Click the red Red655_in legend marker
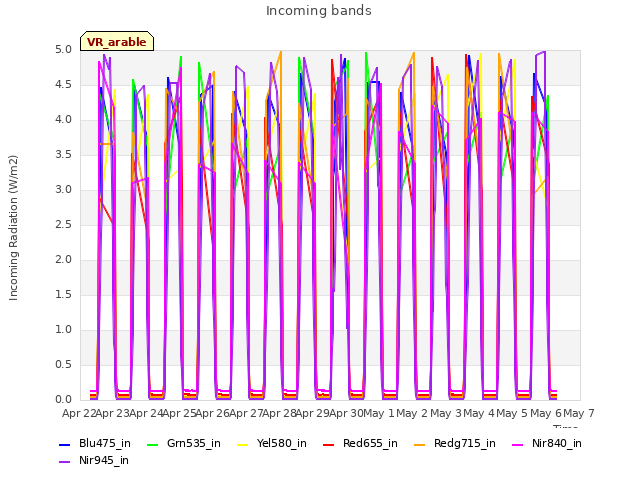The width and height of the screenshot is (640, 480). 329,444
